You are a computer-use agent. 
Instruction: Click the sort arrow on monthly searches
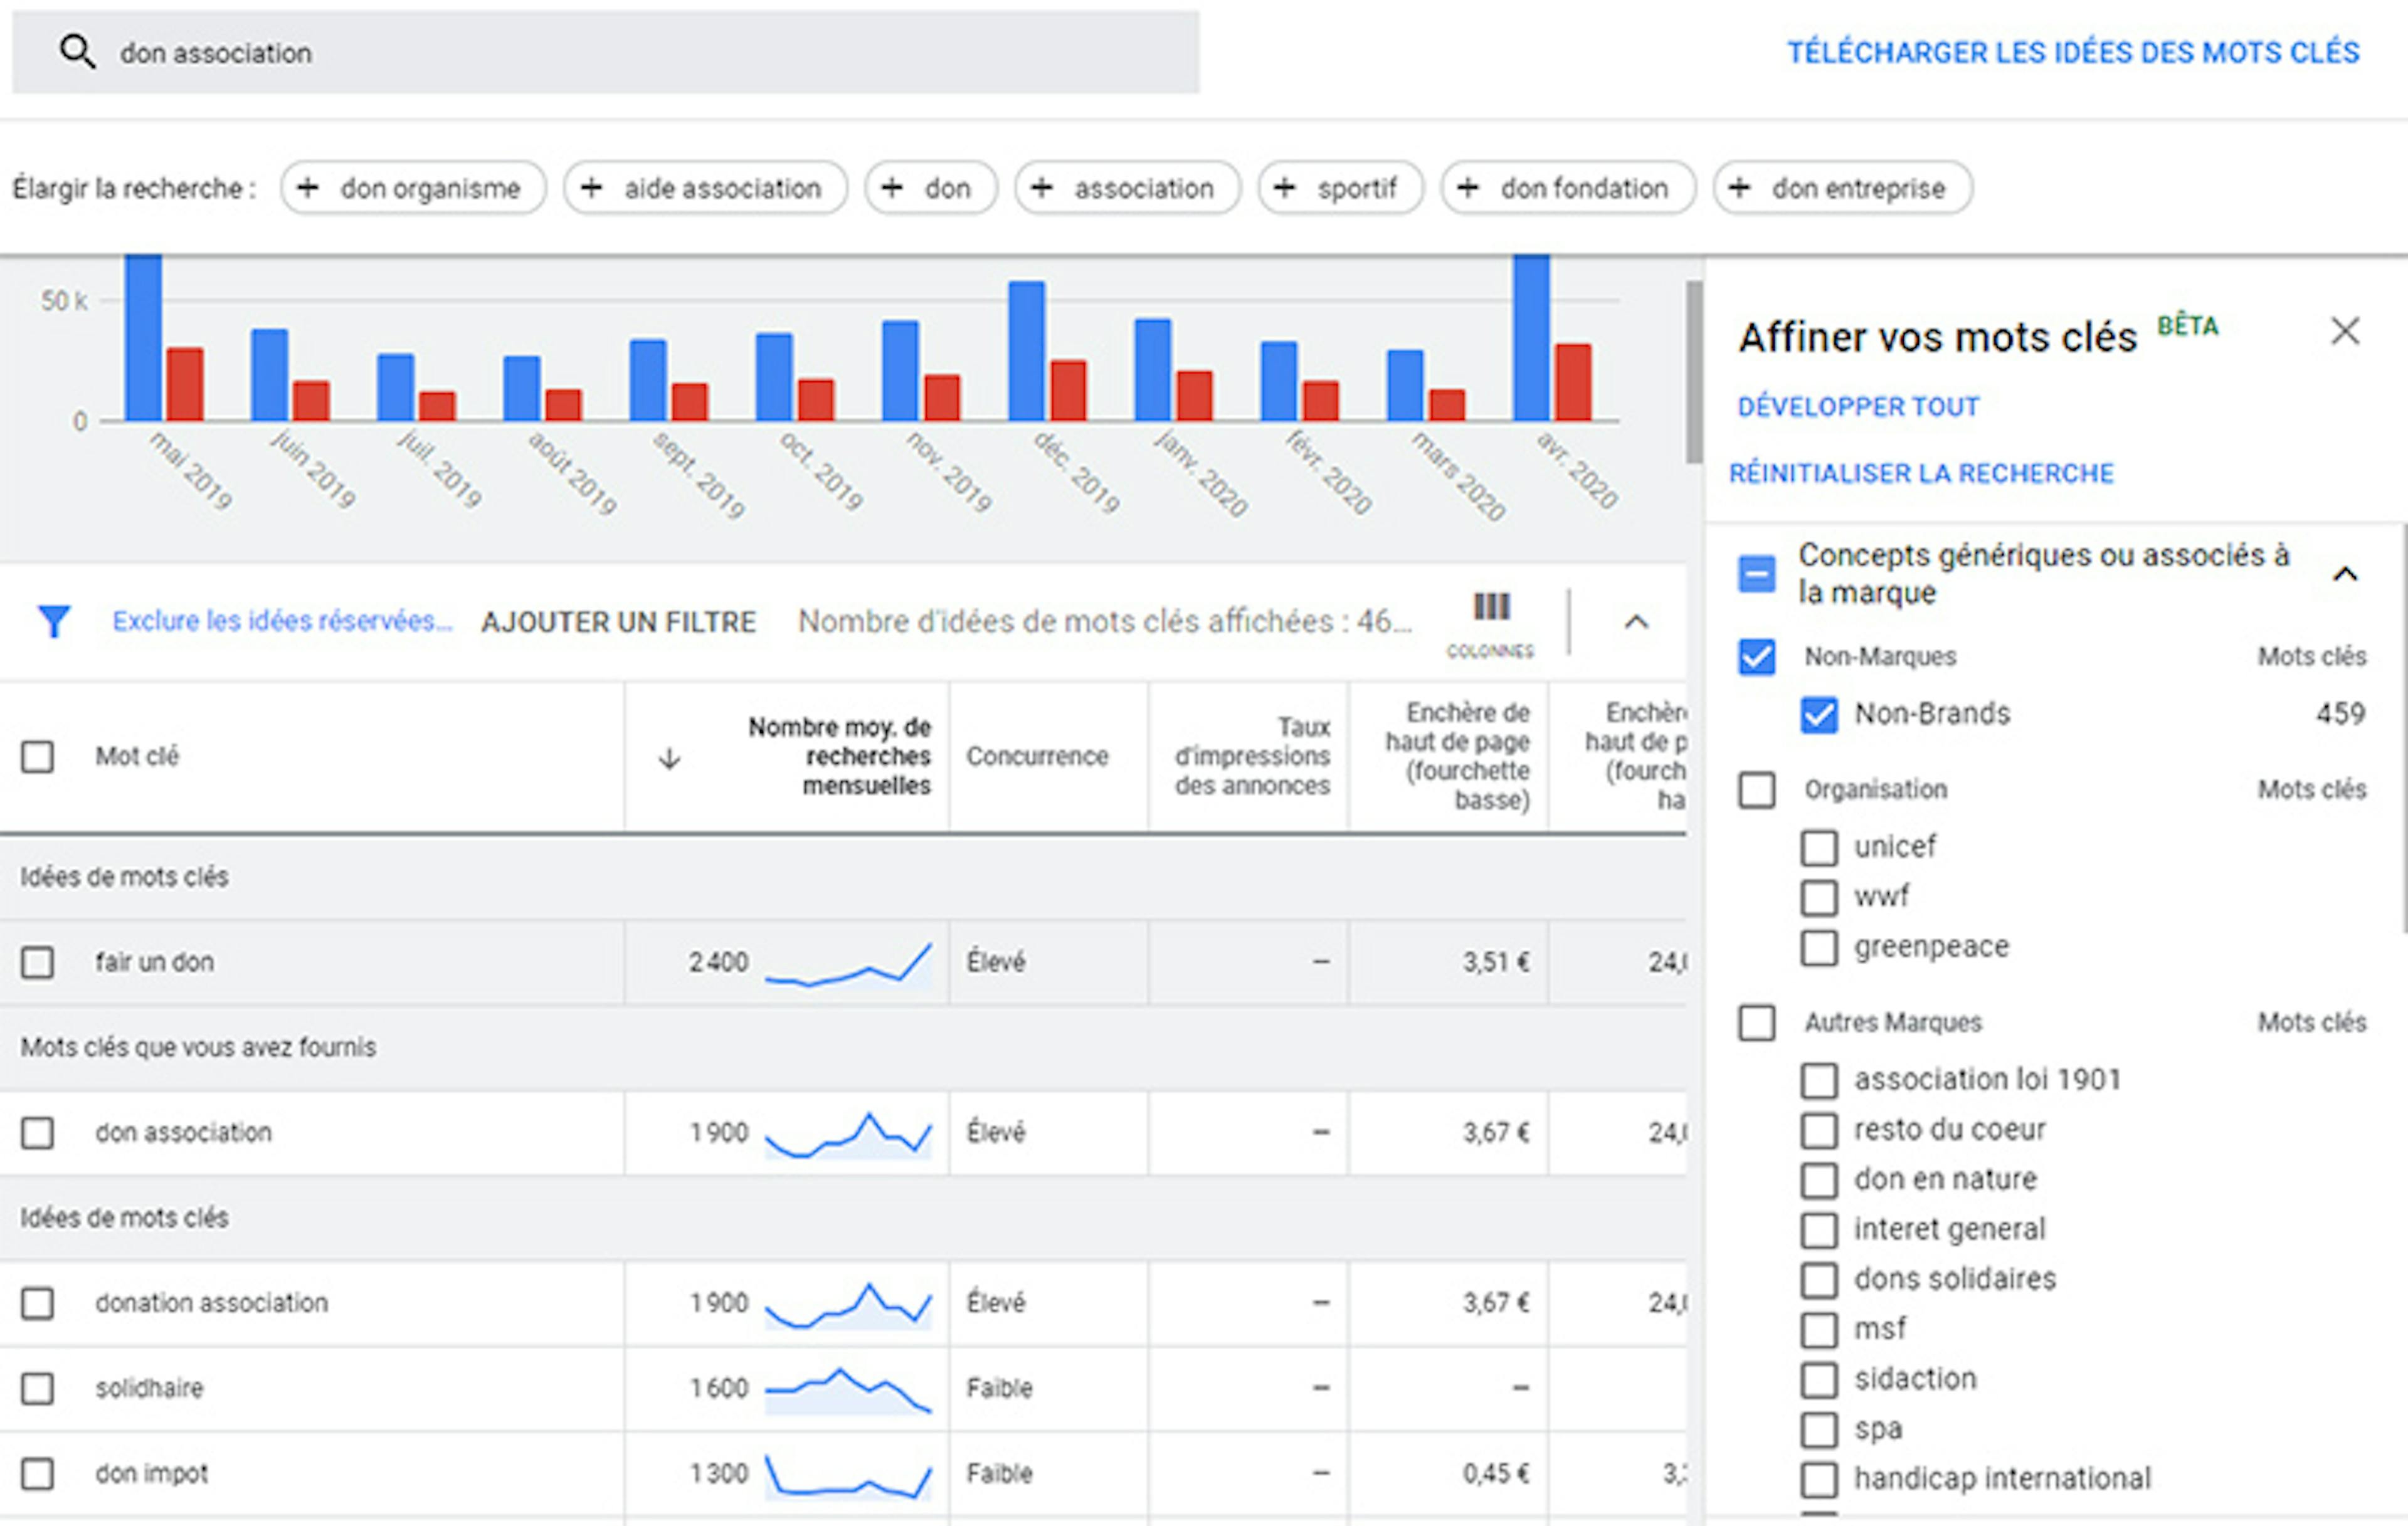pos(669,759)
